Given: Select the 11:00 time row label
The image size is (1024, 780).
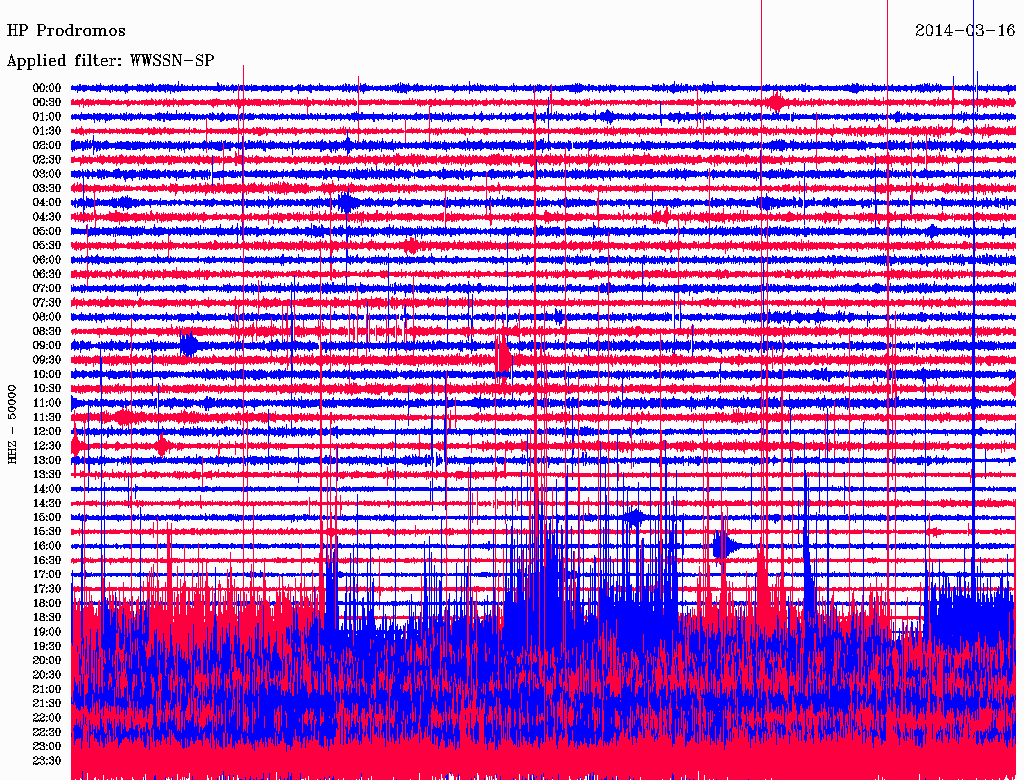Looking at the screenshot, I should coord(47,403).
